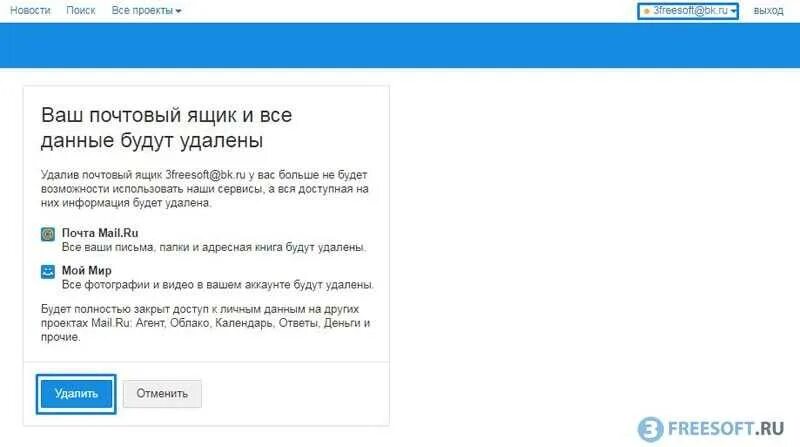Viewport: 800px width, 447px height.
Task: Click the Почта Mail.Ru heading text
Action: [x=100, y=233]
